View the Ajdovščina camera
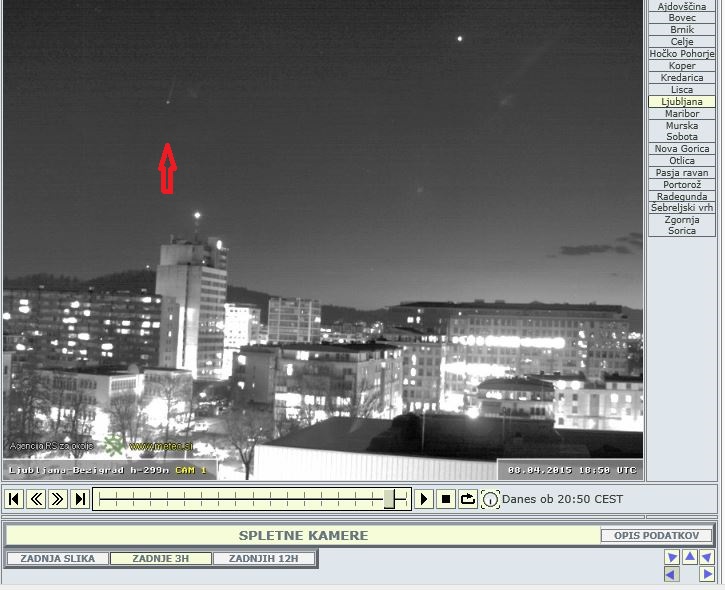 (681, 6)
